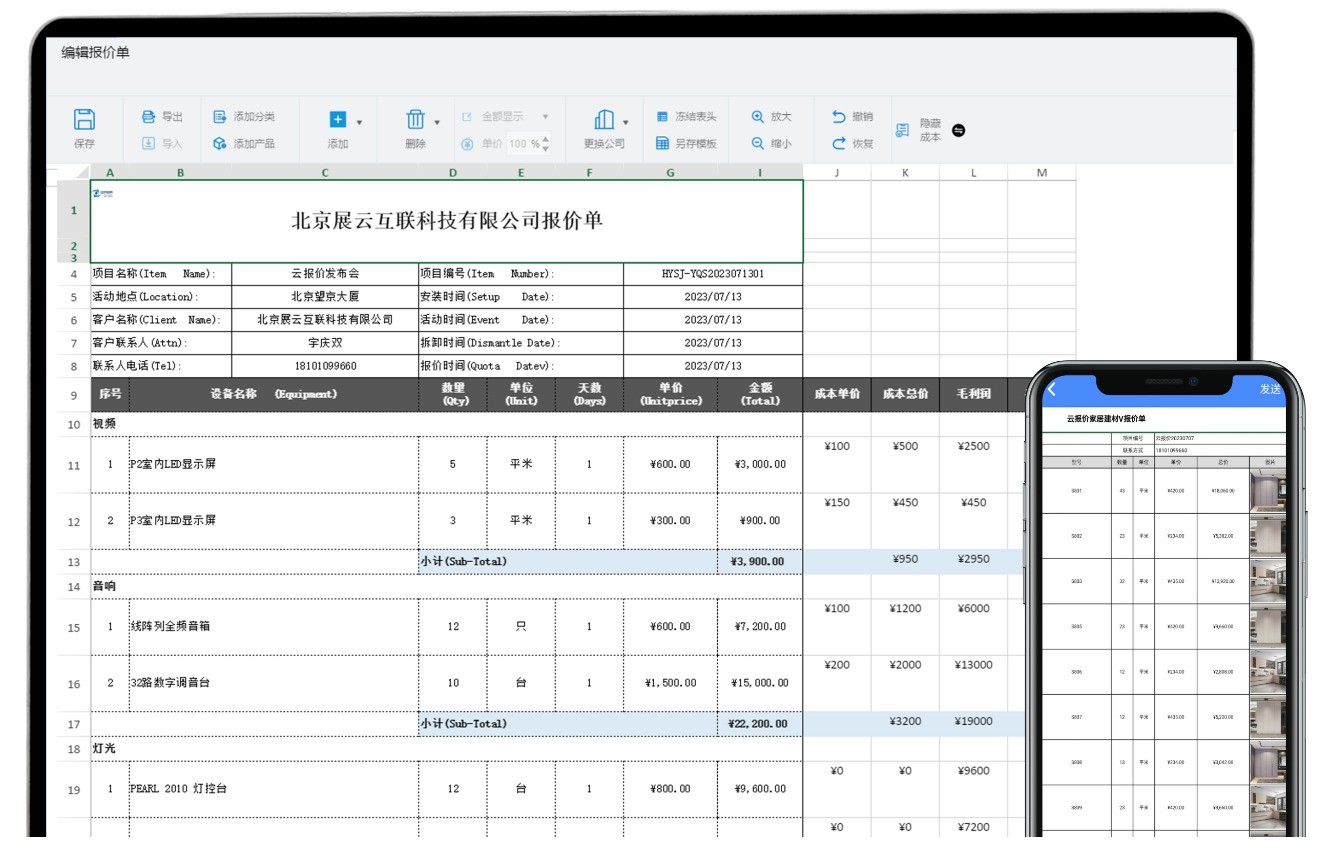Image resolution: width=1327 pixels, height=850 pixels.
Task: Tap the 发送 (Send) button on phone
Action: [x=1272, y=391]
